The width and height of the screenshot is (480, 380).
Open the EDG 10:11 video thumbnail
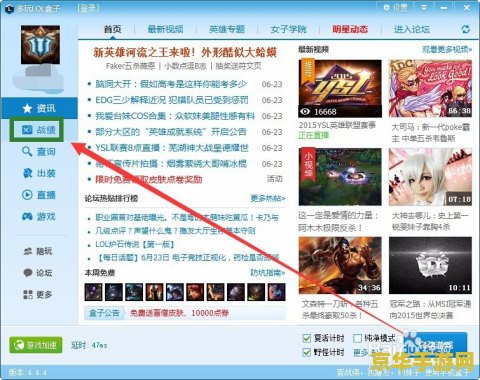(430, 265)
